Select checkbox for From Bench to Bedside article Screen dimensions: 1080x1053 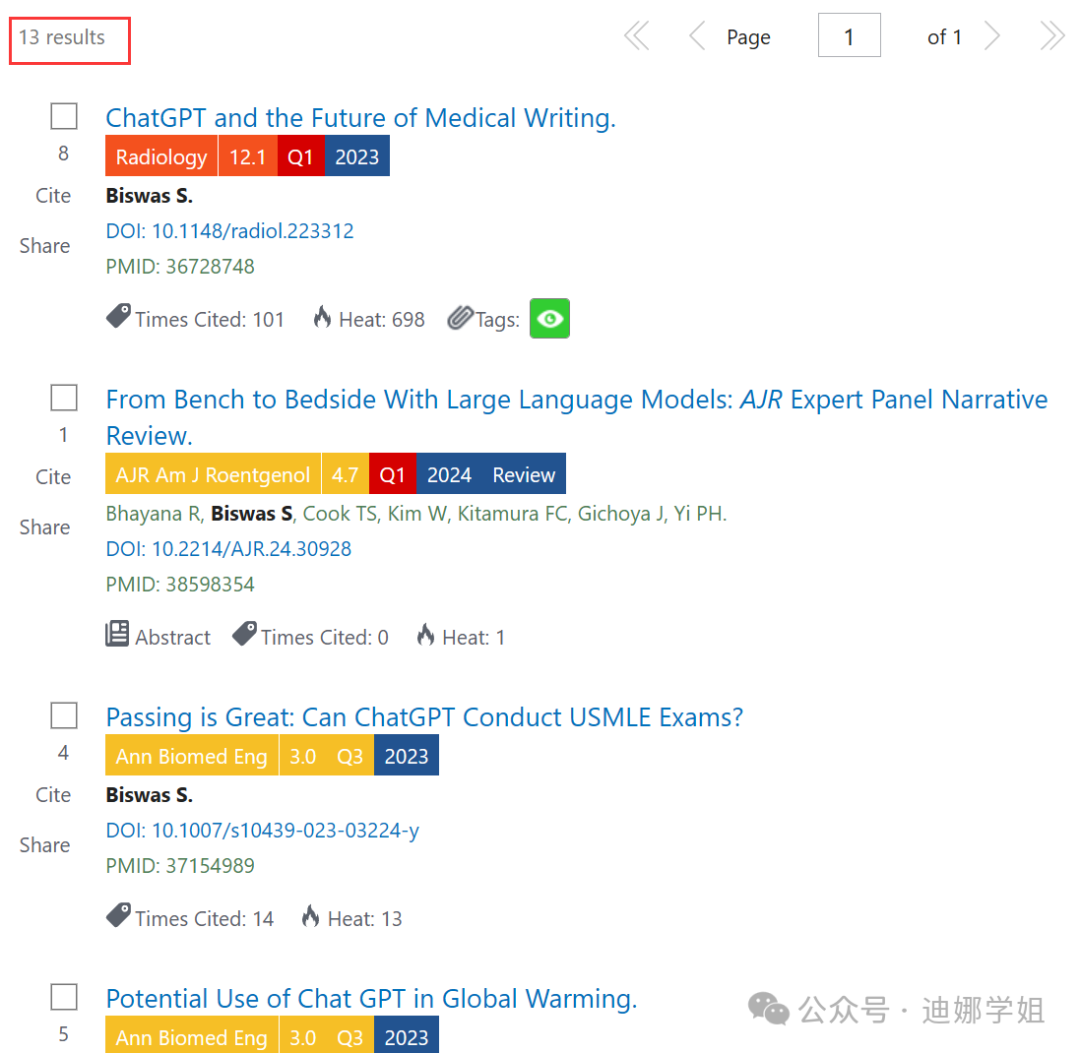point(63,397)
